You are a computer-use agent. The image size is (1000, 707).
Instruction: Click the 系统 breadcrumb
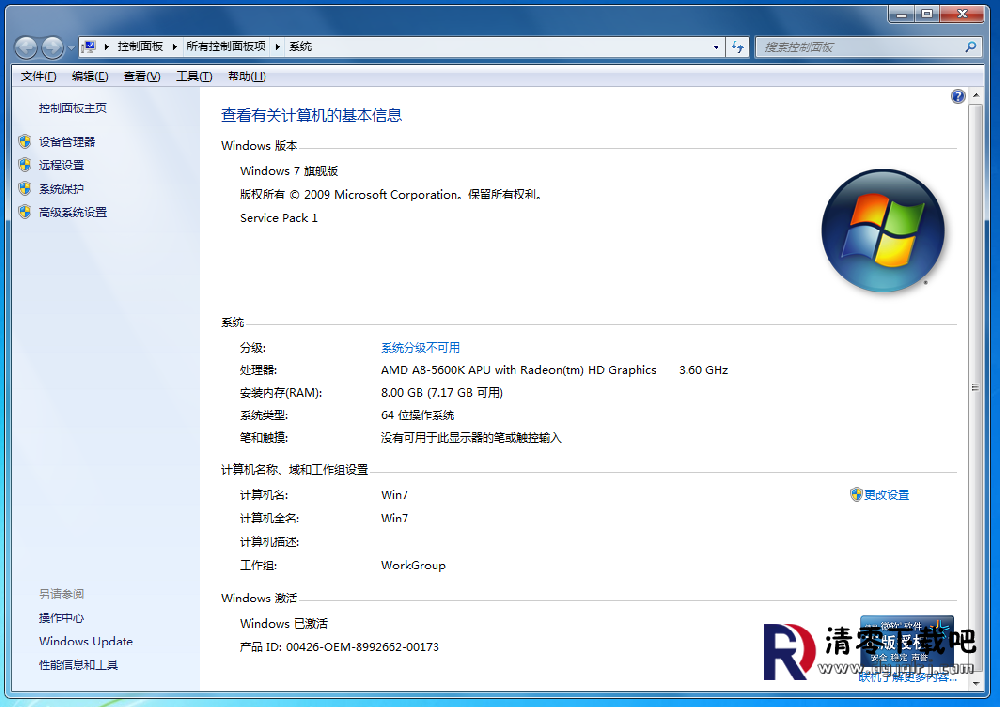point(300,47)
